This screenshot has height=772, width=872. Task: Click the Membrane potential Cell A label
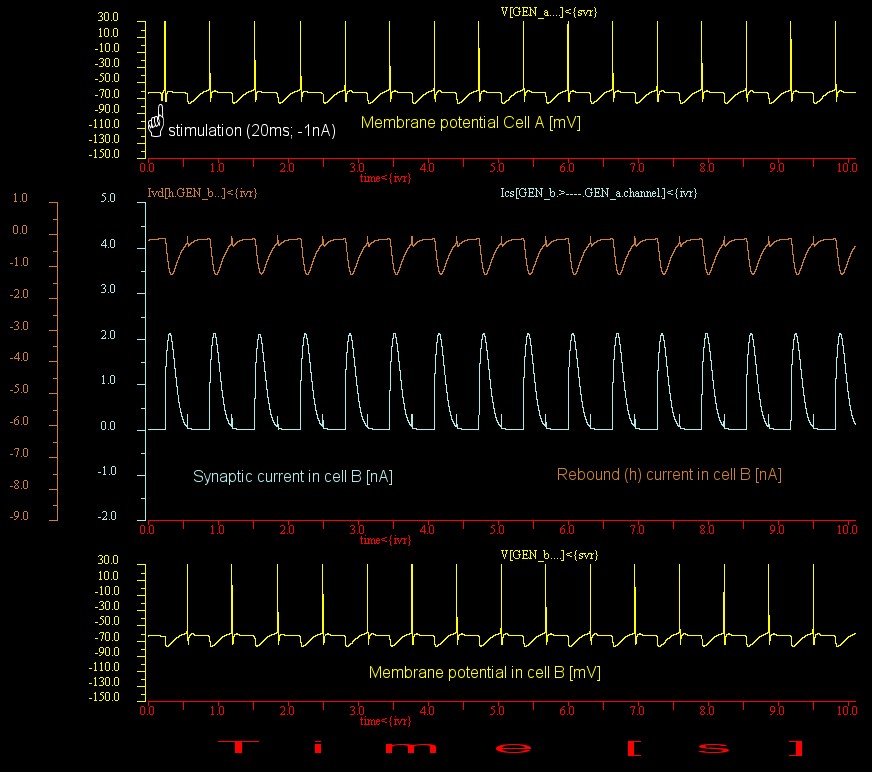470,123
